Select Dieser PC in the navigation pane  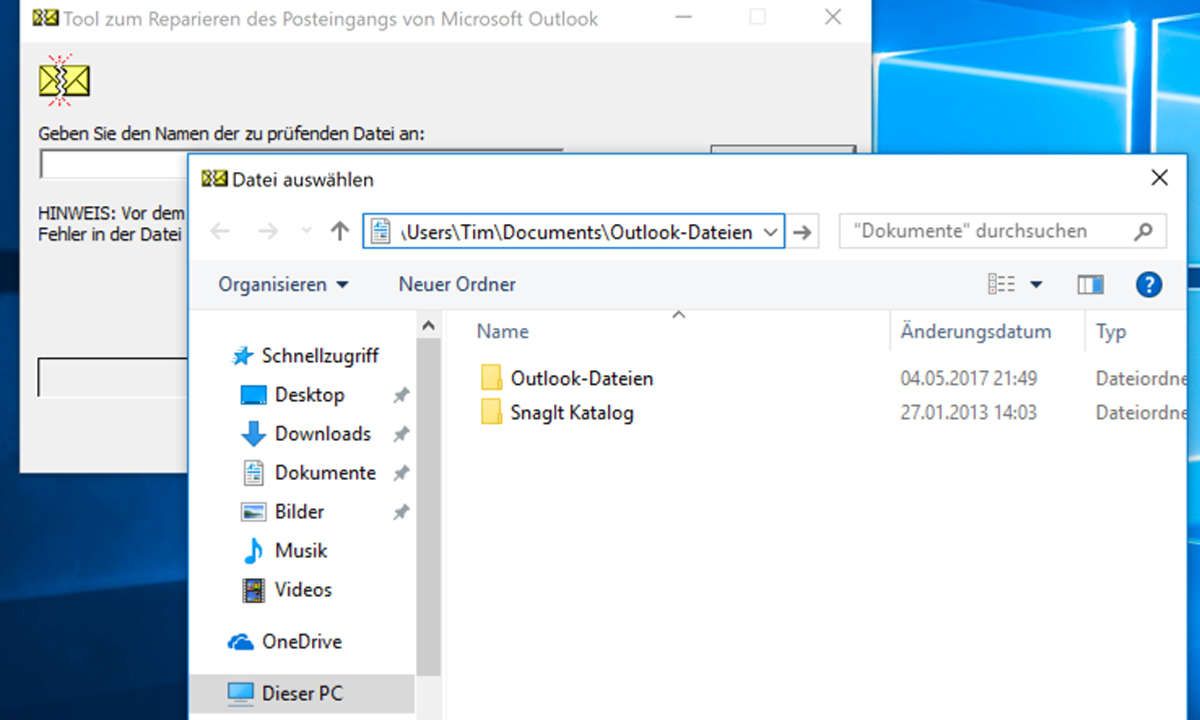click(x=304, y=693)
